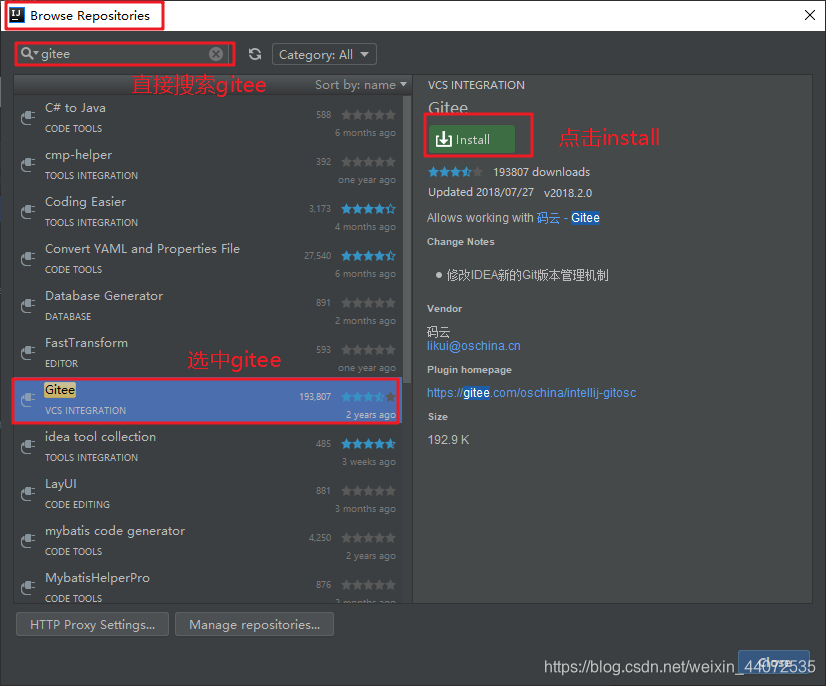The height and width of the screenshot is (686, 826).
Task: Select the Database Generator plugin
Action: (208, 306)
